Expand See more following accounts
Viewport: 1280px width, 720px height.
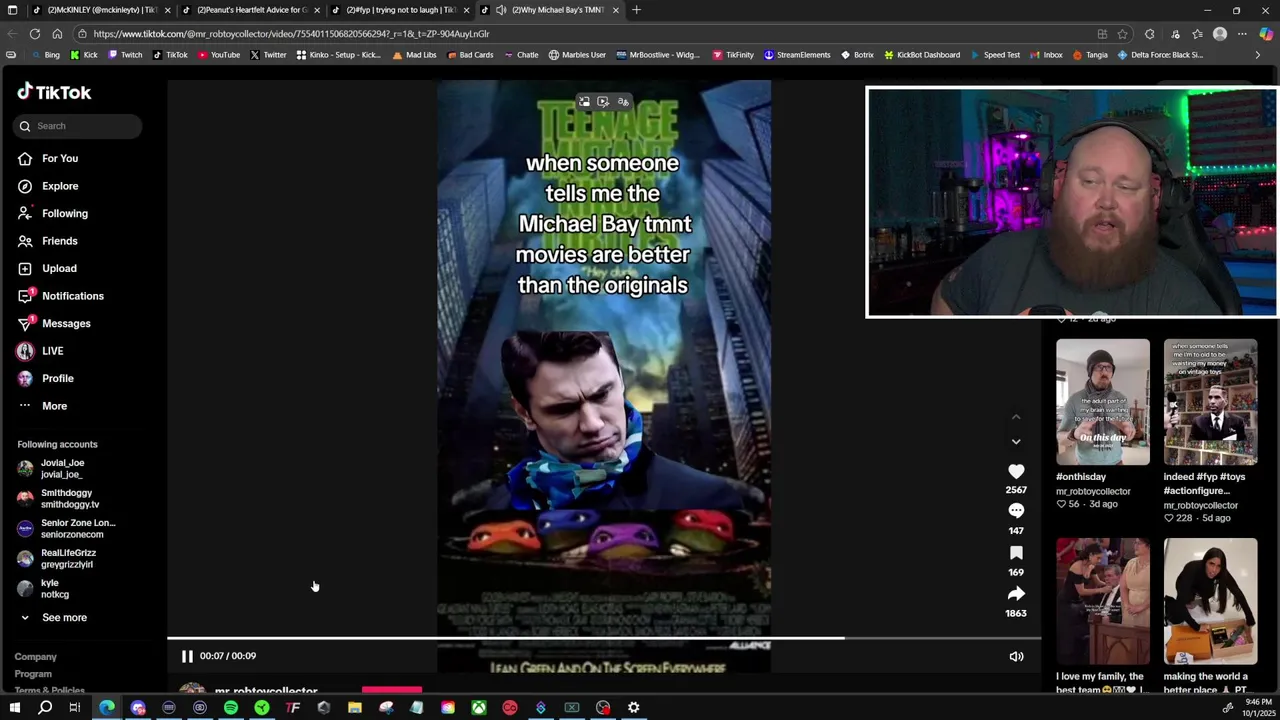(x=64, y=617)
